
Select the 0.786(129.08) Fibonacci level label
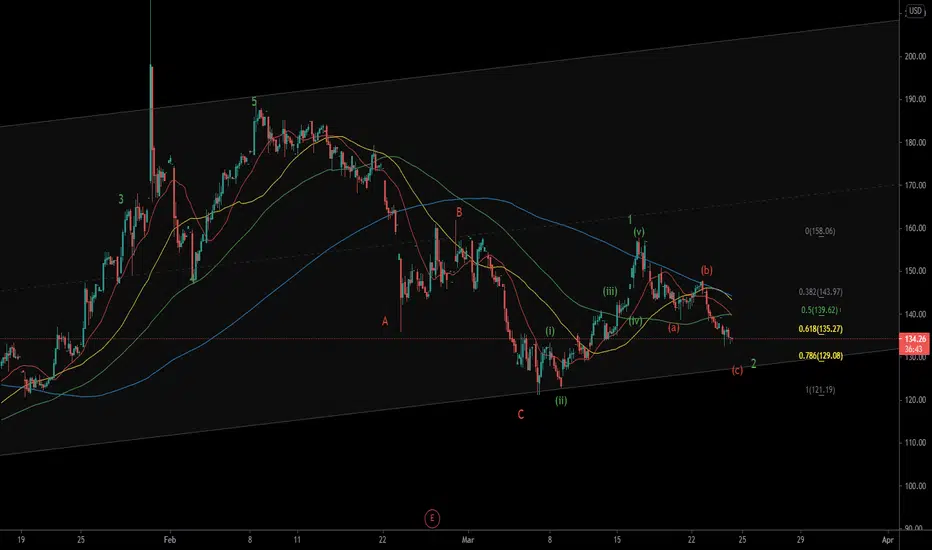coord(820,356)
